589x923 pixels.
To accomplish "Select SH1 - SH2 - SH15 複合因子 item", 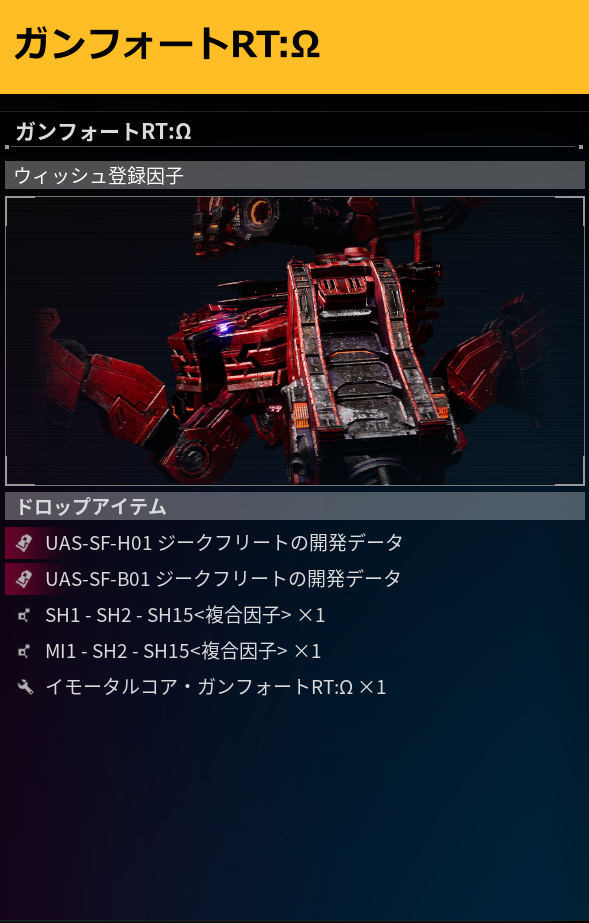I will click(x=185, y=616).
